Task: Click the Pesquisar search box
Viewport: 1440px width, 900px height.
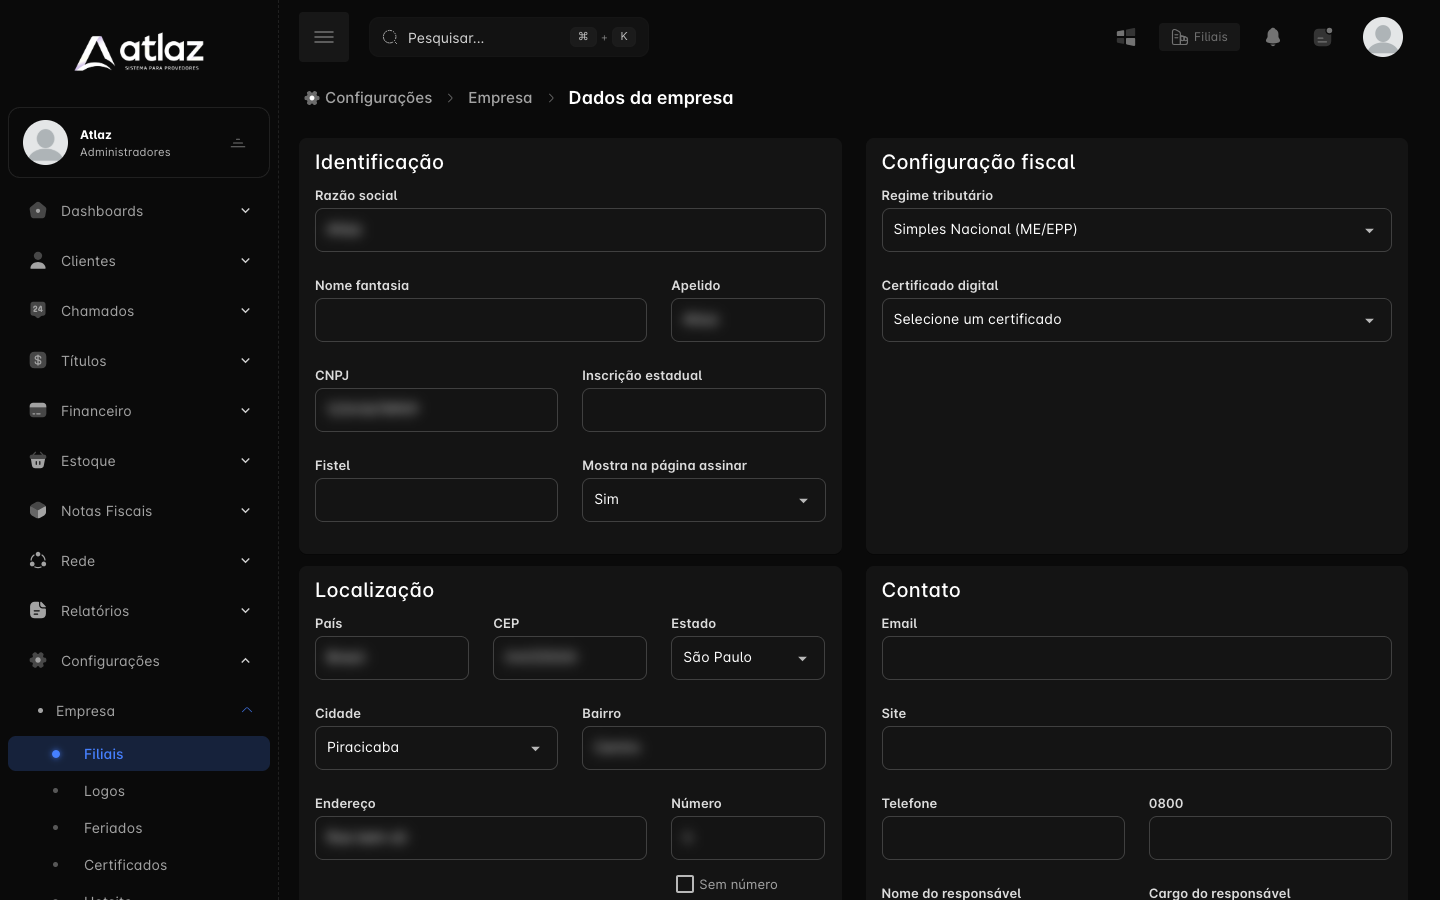Action: coord(509,37)
